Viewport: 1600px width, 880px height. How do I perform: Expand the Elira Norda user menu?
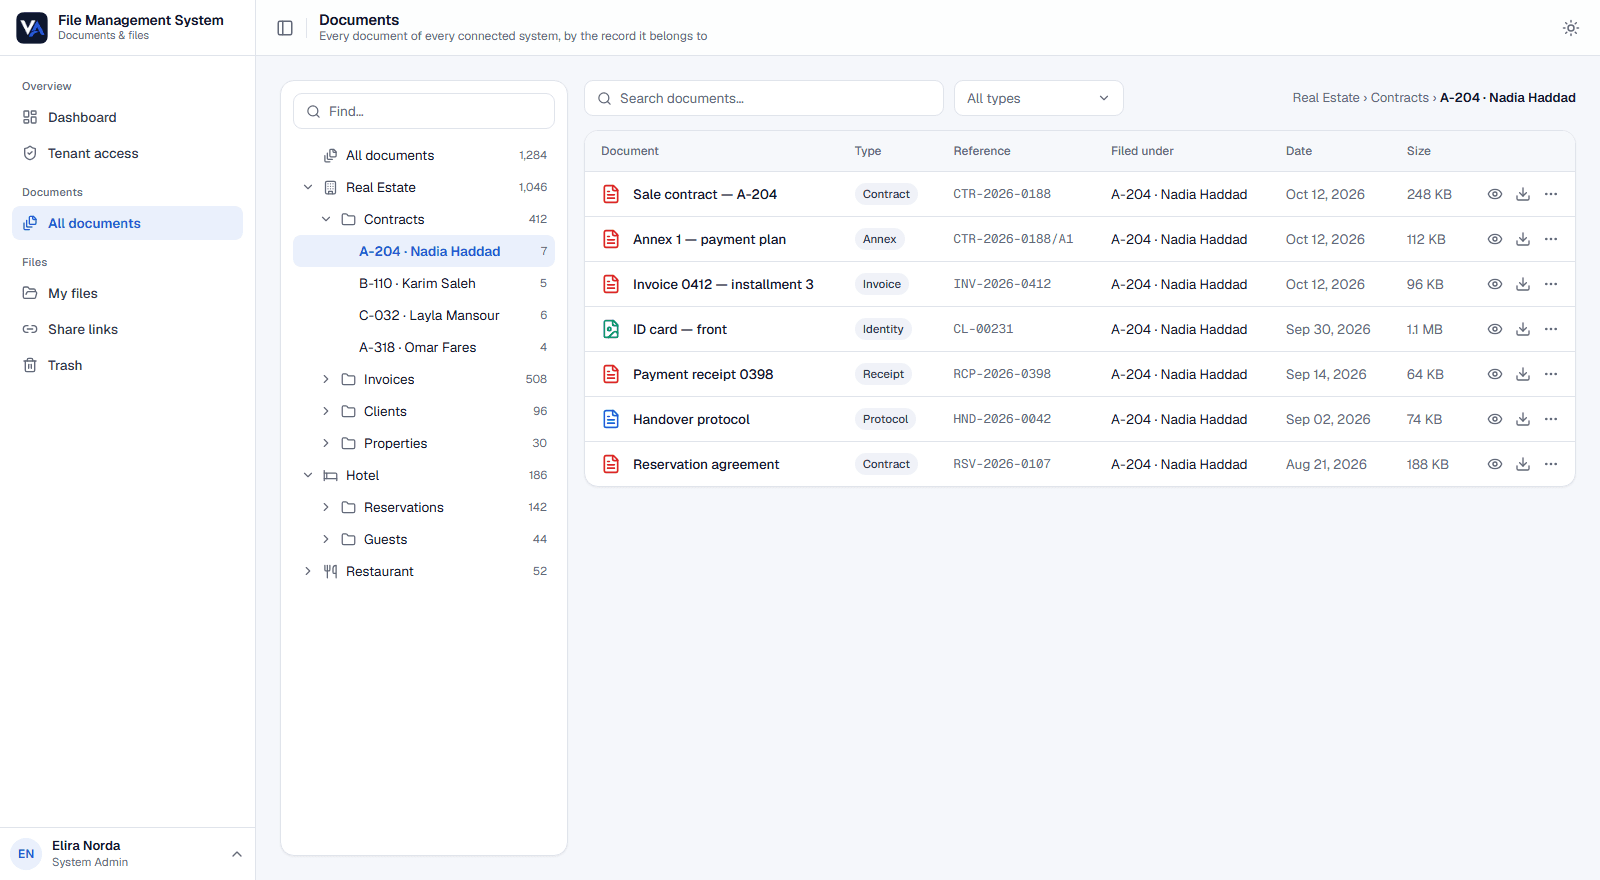tap(127, 853)
